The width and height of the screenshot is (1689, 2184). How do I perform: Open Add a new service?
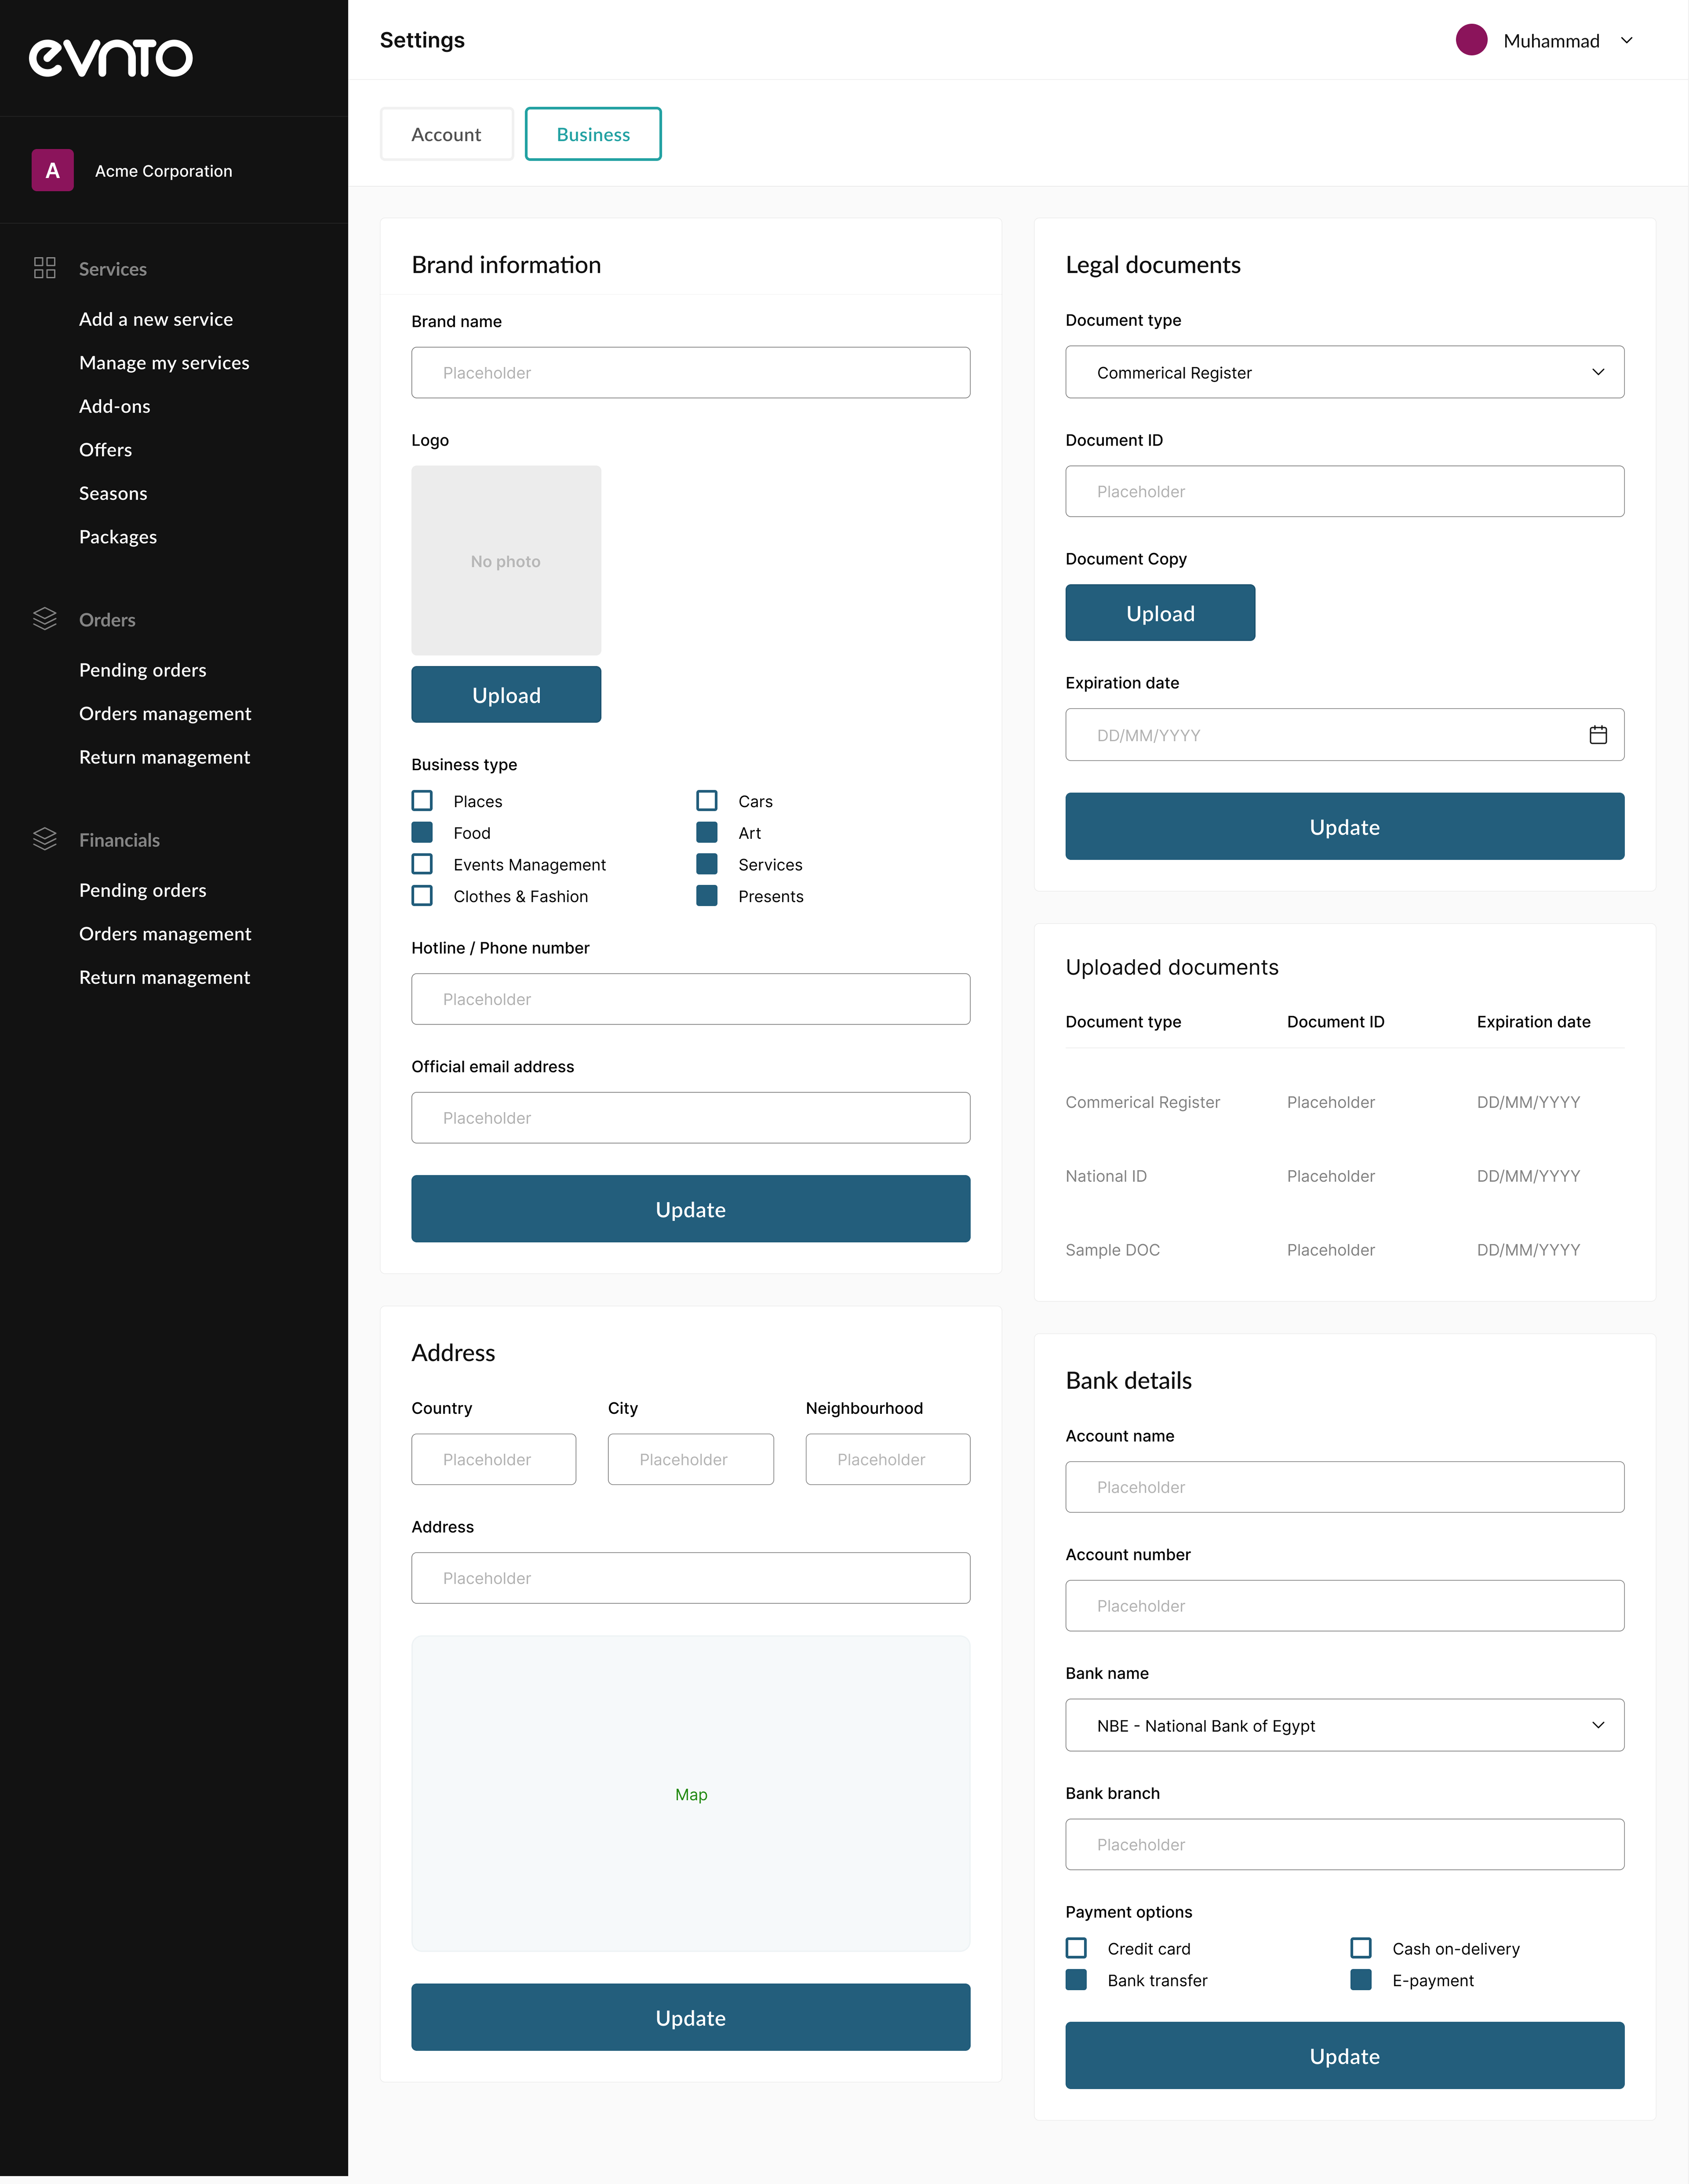point(156,319)
